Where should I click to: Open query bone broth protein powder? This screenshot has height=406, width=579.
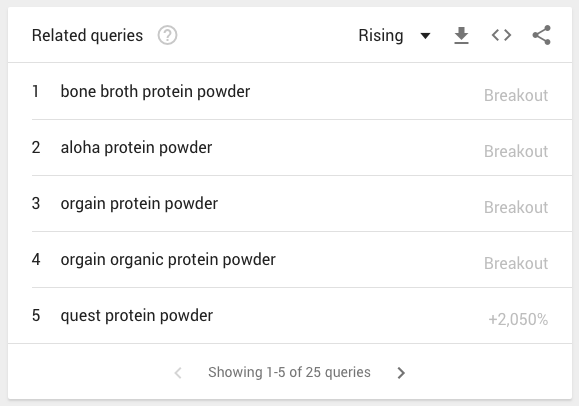(x=155, y=91)
